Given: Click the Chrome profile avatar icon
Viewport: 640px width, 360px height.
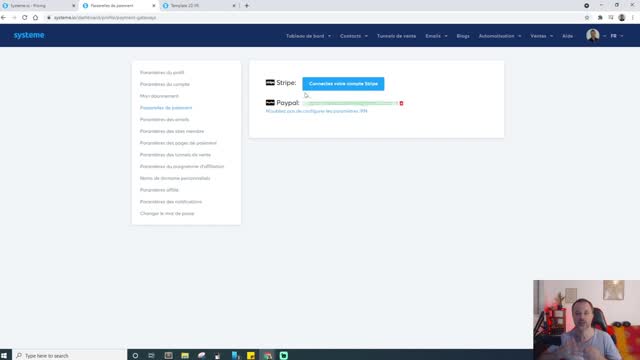Looking at the screenshot, I should (x=622, y=18).
